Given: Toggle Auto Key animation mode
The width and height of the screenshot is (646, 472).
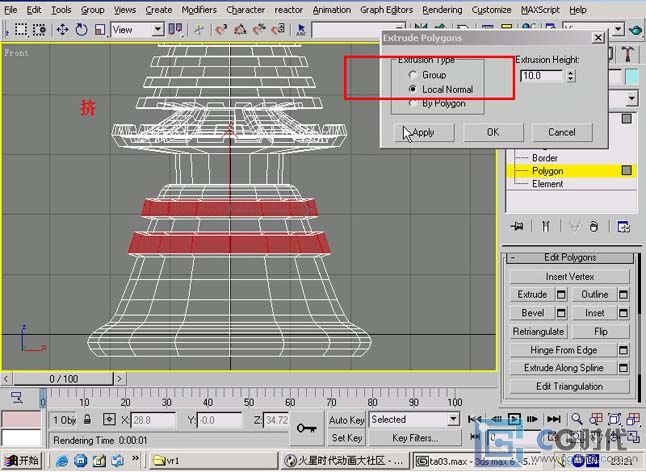Looking at the screenshot, I should coord(346,420).
